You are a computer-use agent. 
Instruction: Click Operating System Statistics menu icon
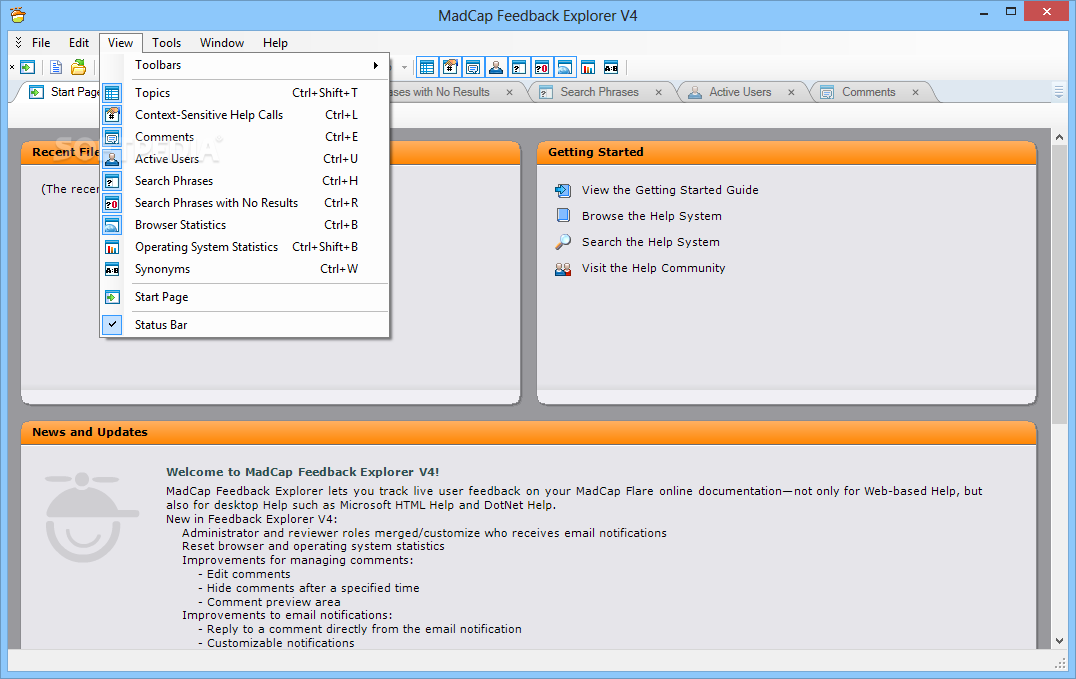click(112, 247)
